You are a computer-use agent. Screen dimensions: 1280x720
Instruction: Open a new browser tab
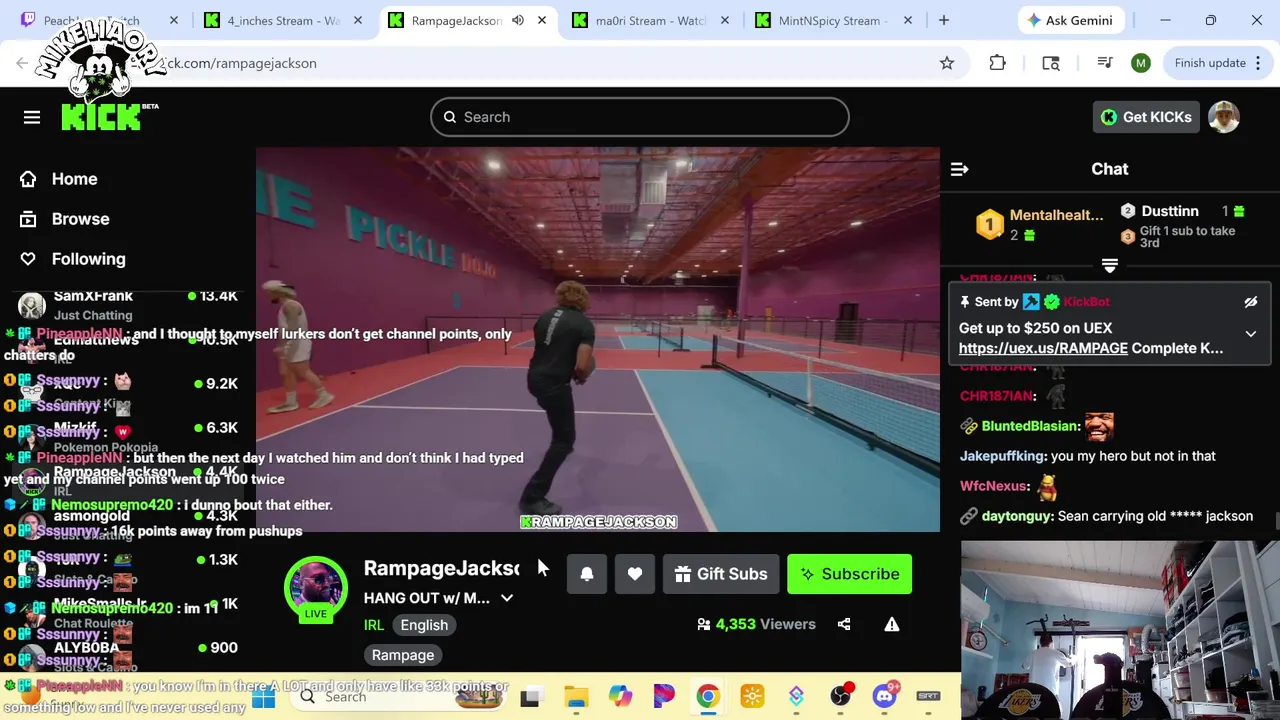click(x=943, y=20)
